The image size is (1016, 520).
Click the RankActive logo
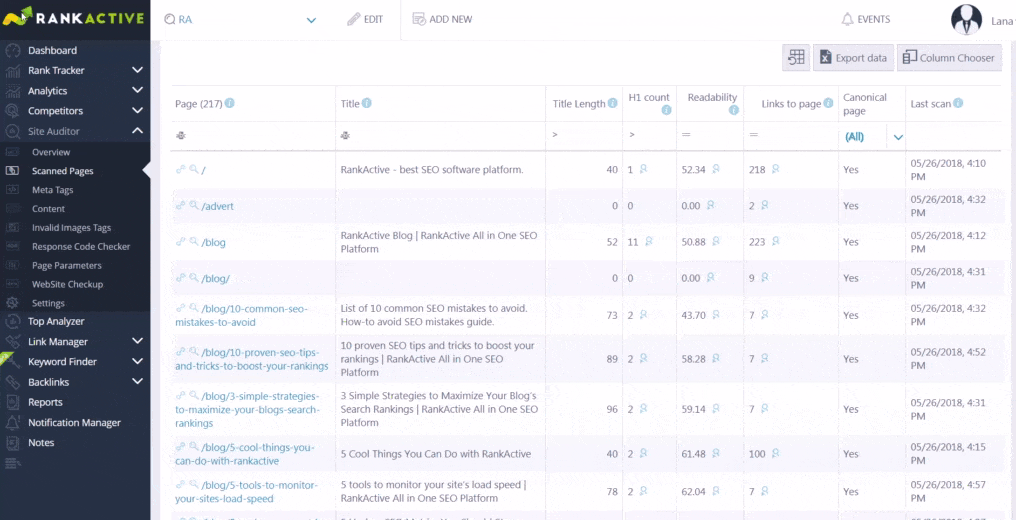point(73,17)
